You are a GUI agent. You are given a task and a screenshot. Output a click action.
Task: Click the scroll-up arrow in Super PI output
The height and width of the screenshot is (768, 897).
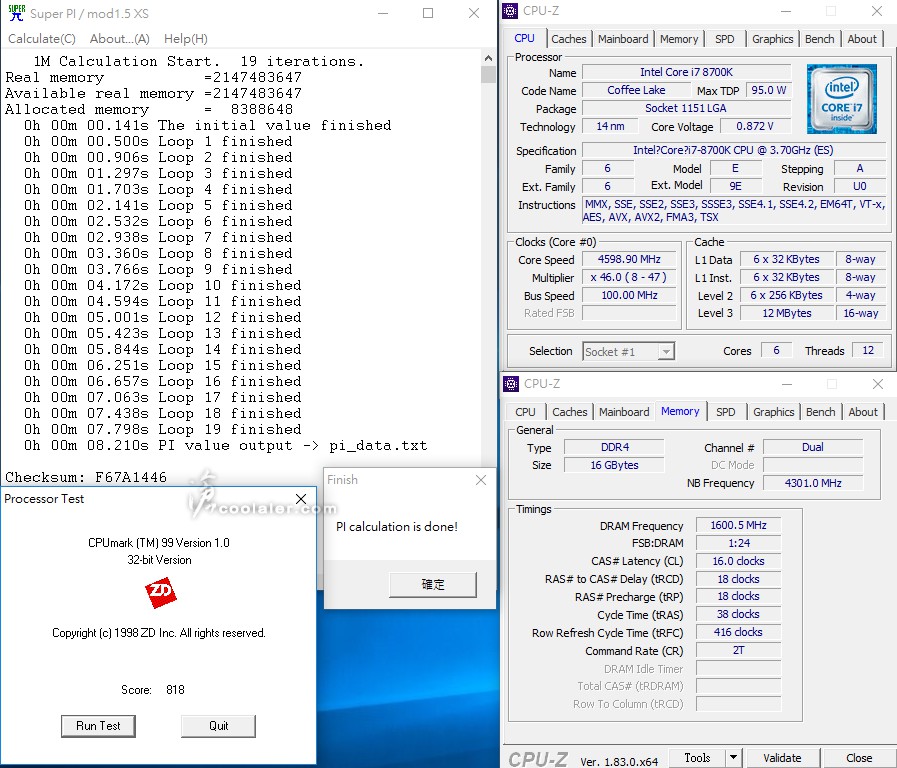pos(488,58)
